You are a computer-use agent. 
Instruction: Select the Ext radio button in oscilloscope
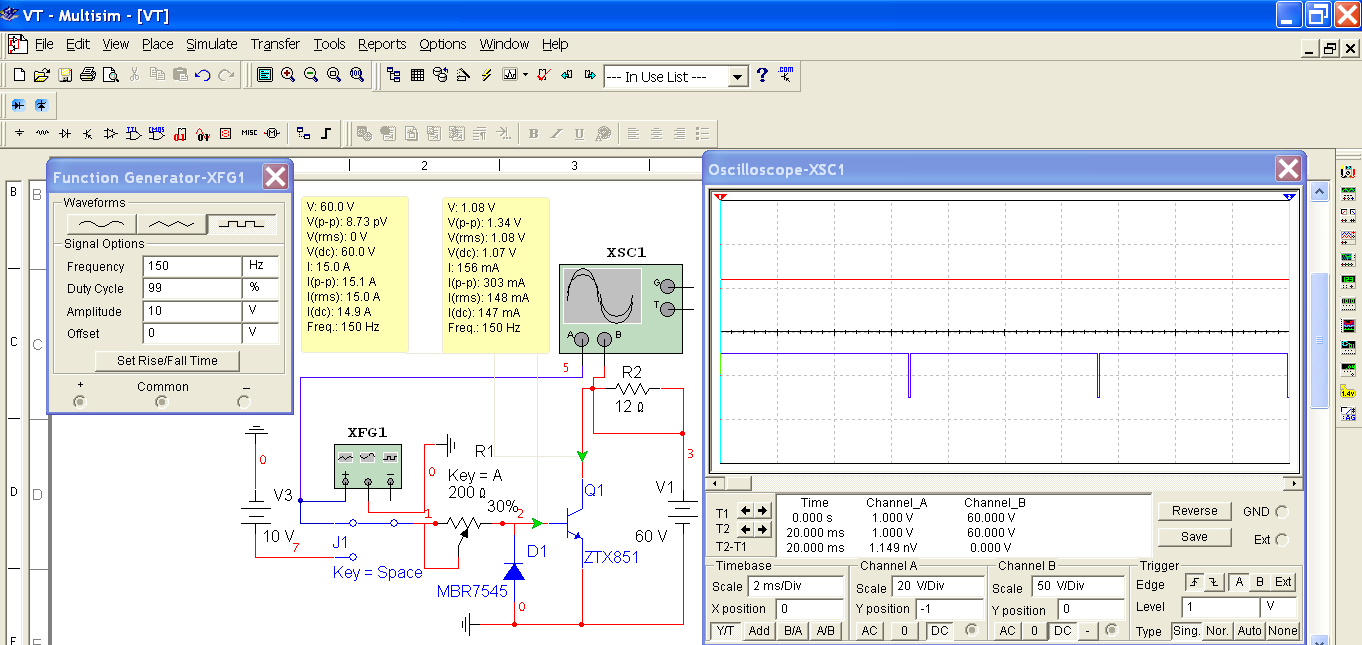[1282, 539]
